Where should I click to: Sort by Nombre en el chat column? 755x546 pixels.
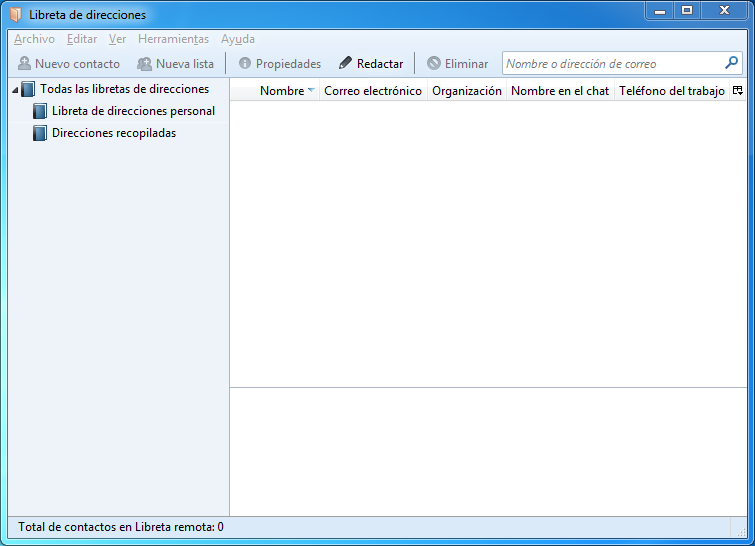[560, 91]
